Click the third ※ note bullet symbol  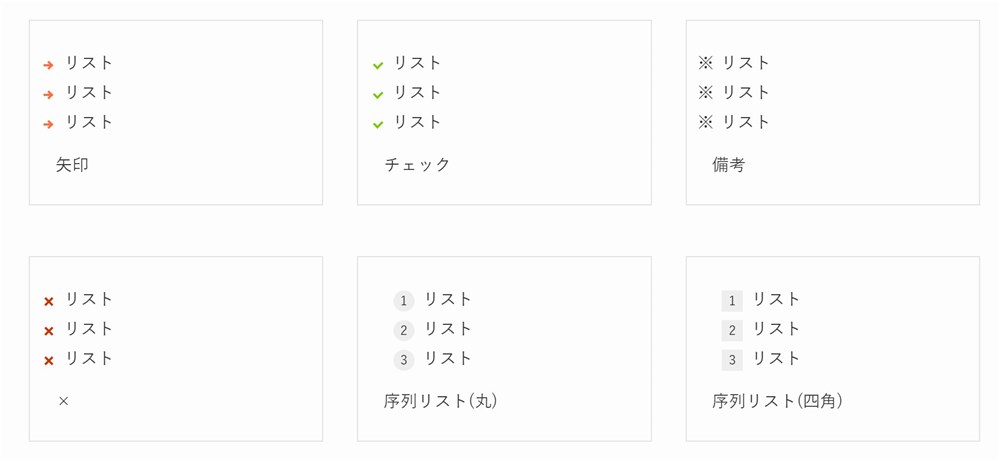[705, 122]
